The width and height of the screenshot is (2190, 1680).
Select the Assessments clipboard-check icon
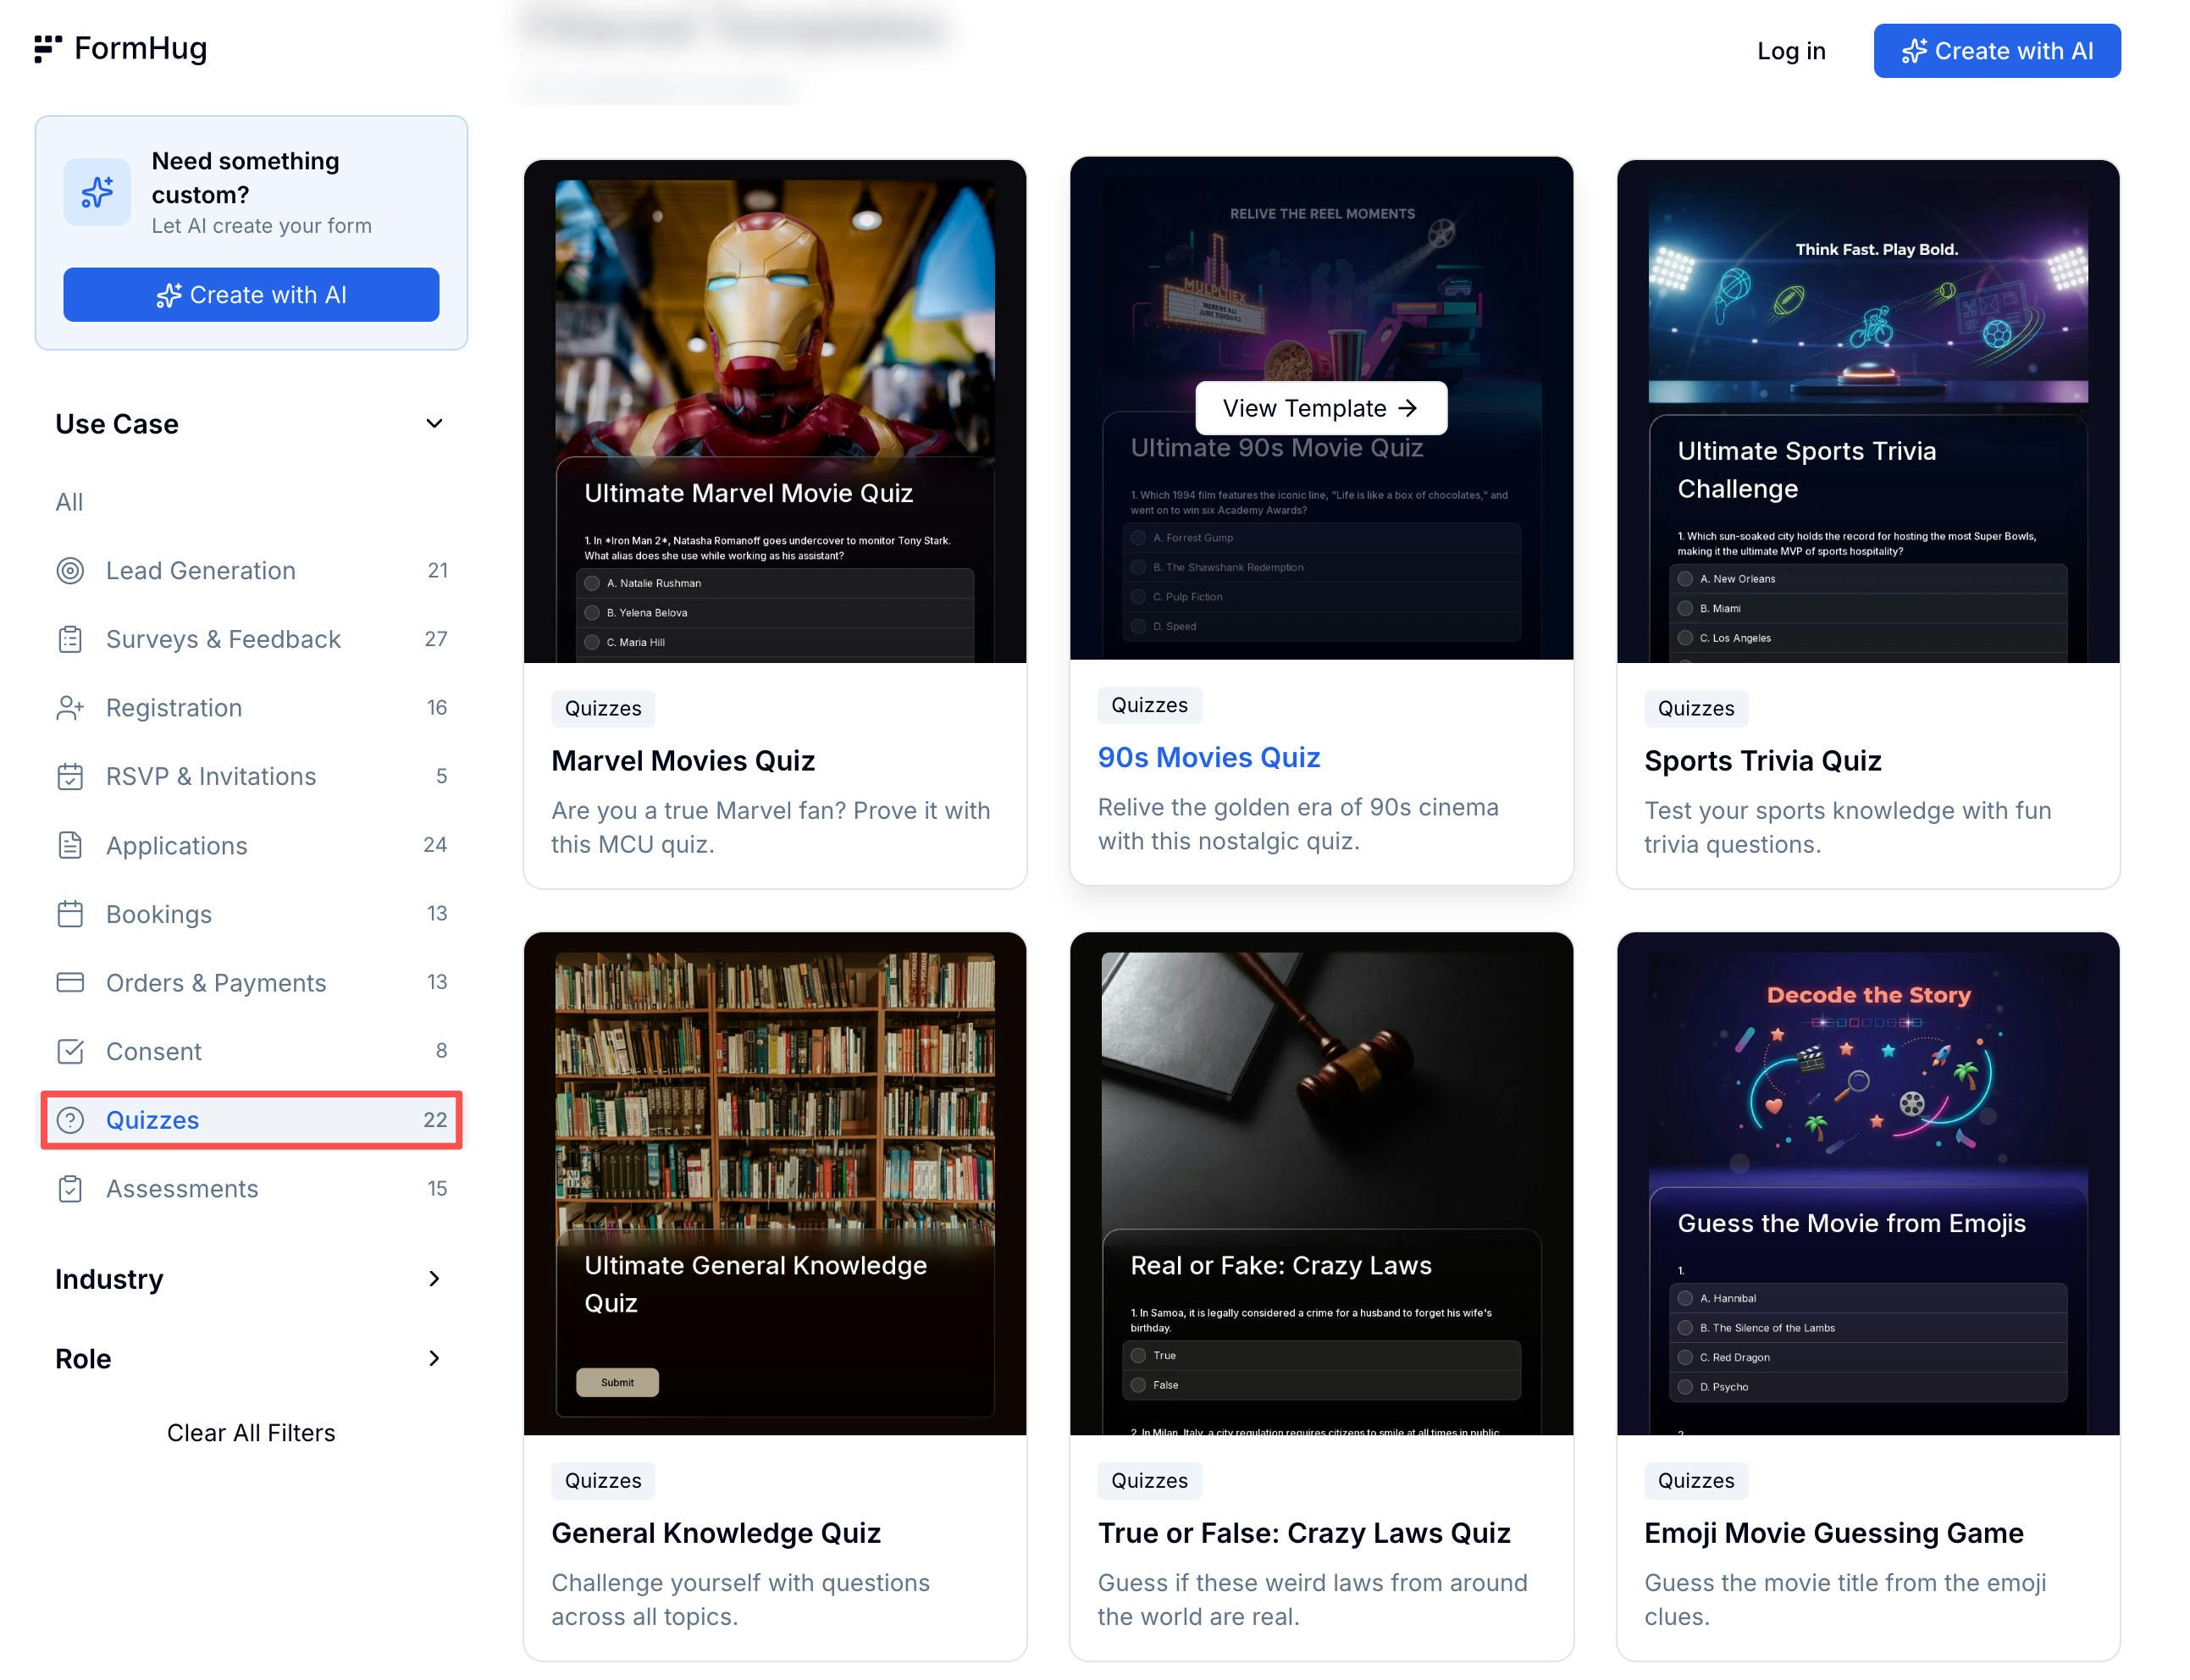[x=71, y=1188]
